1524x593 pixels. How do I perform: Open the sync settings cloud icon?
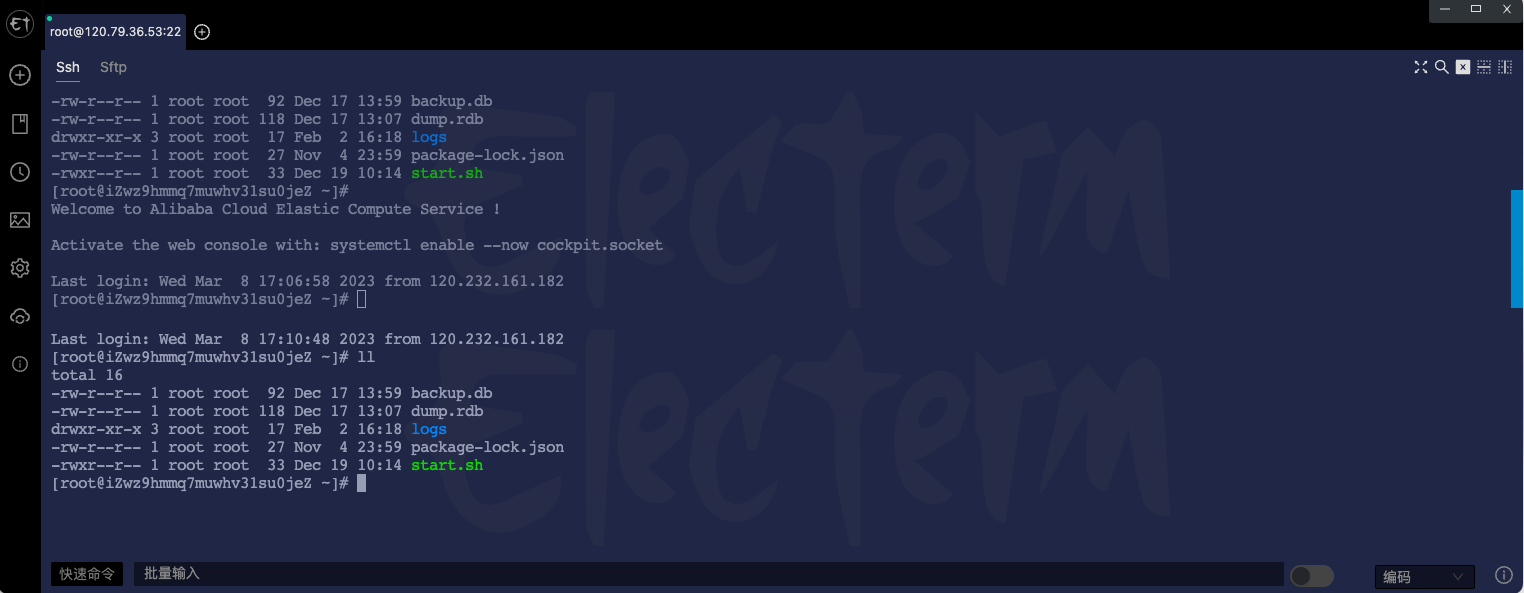click(x=19, y=316)
